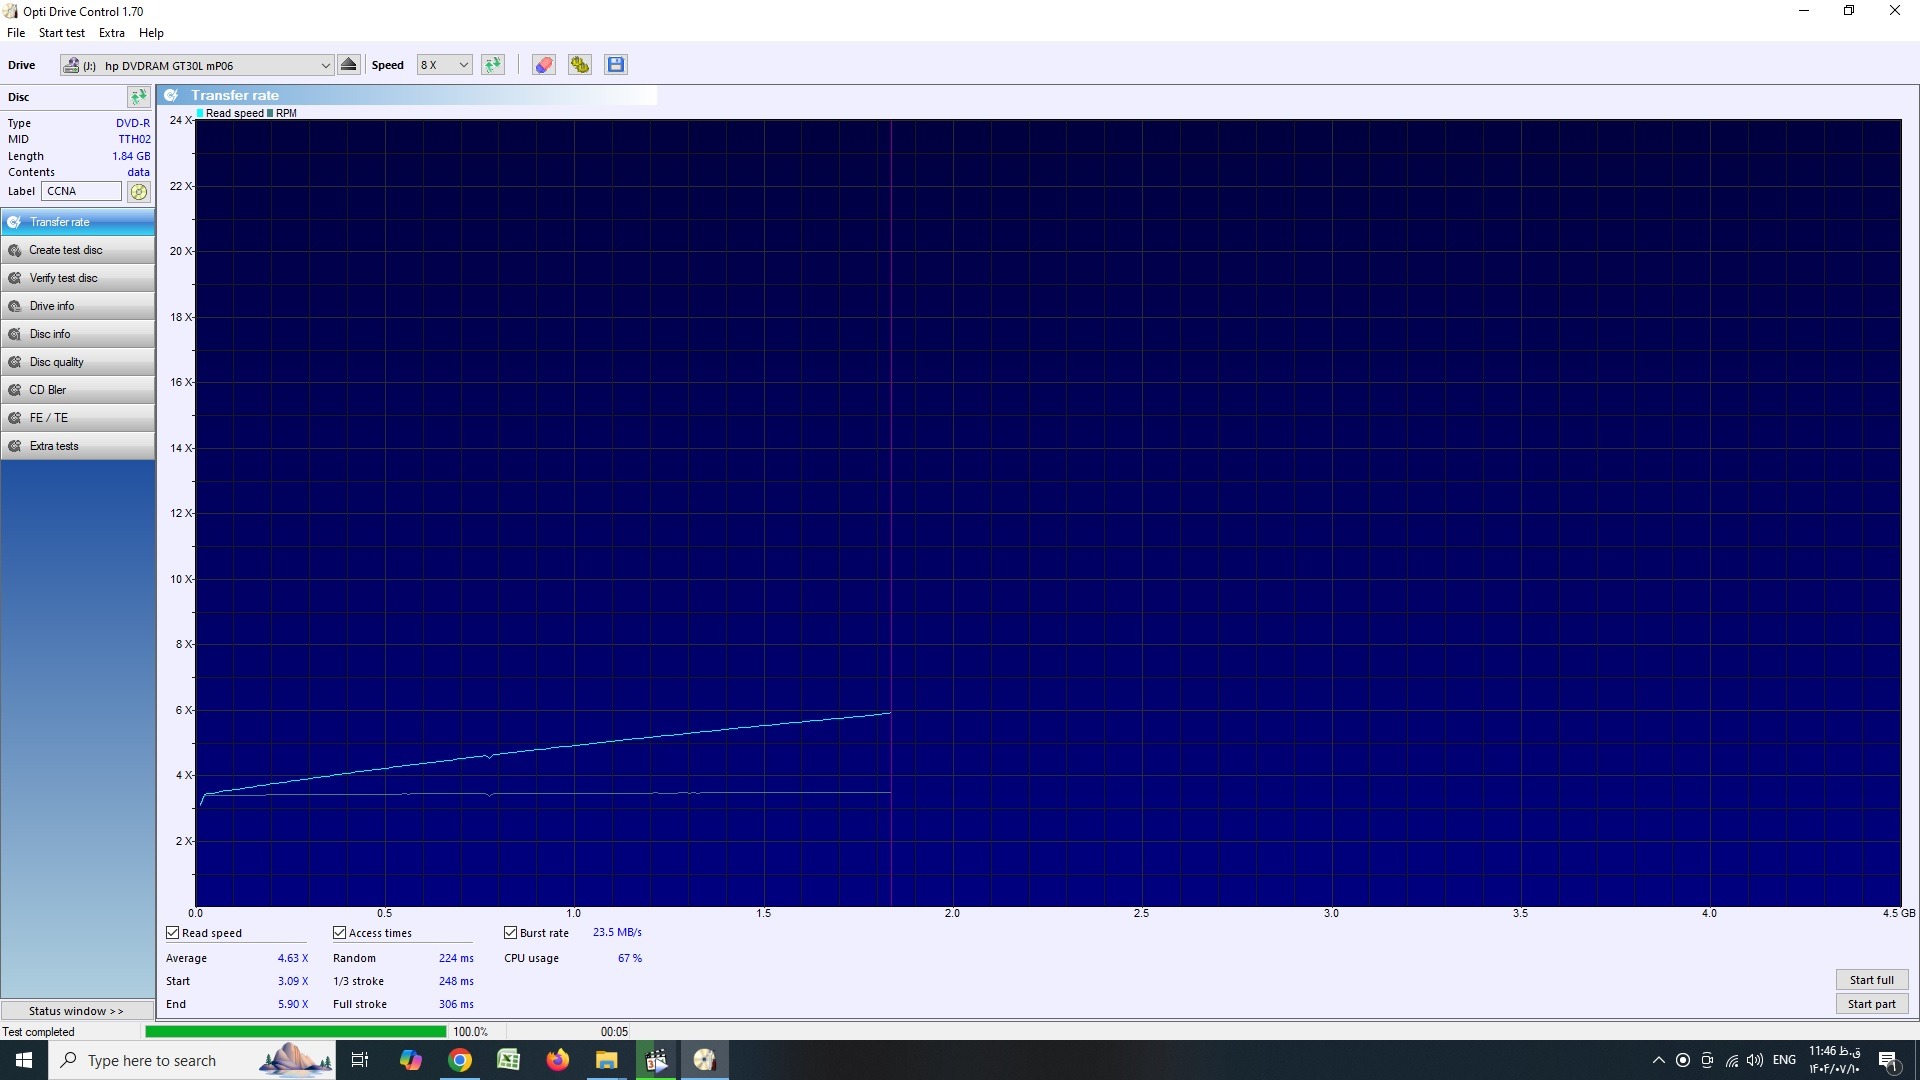Click the yellow gears options icon
The width and height of the screenshot is (1920, 1080).
coord(580,65)
